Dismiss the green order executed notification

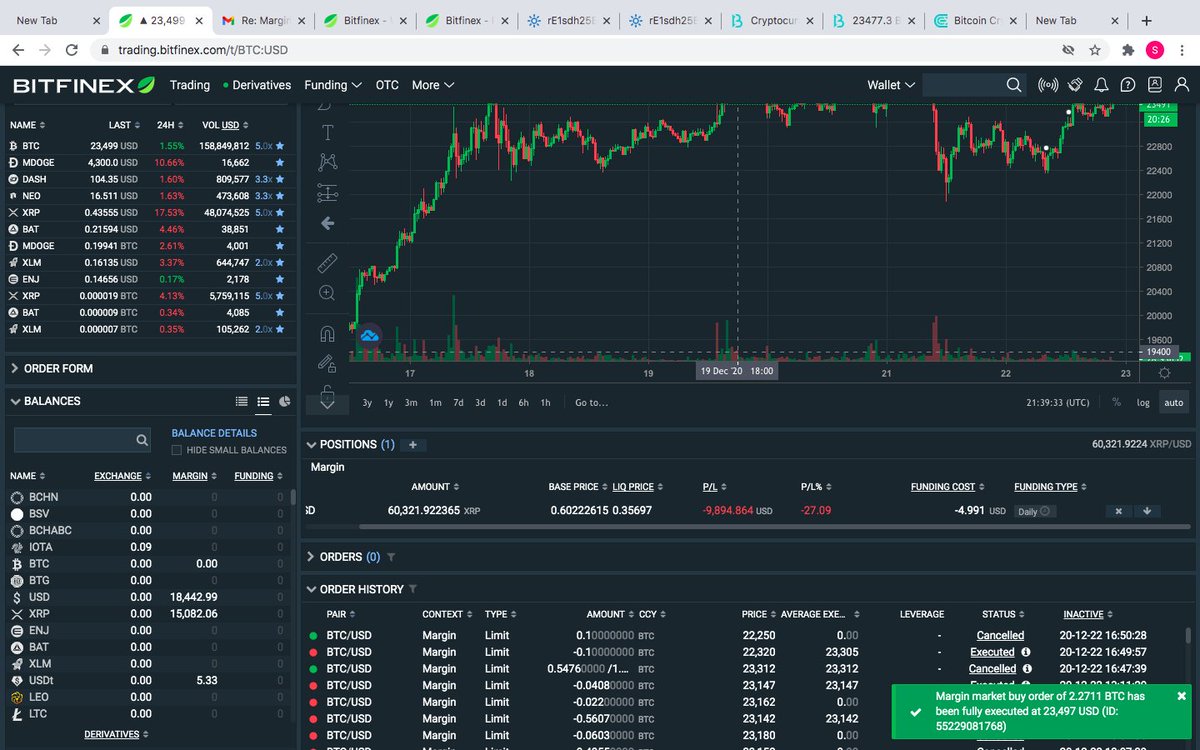(1181, 696)
